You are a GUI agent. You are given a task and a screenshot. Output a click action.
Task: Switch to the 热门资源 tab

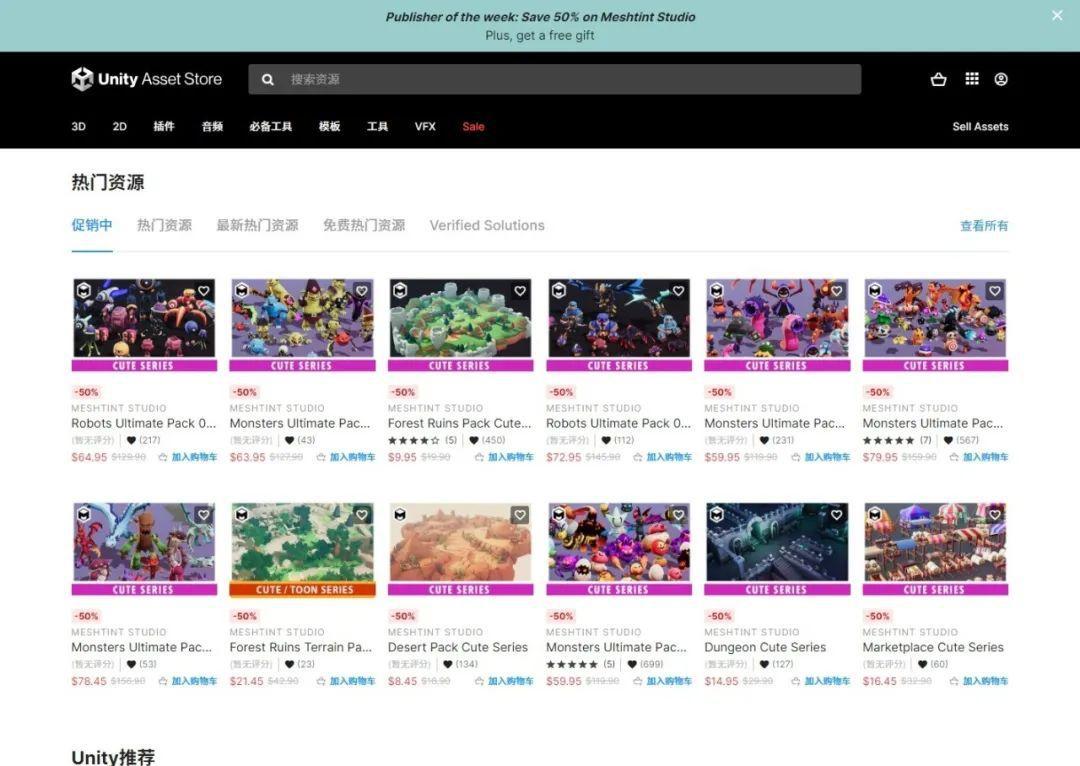click(x=165, y=225)
